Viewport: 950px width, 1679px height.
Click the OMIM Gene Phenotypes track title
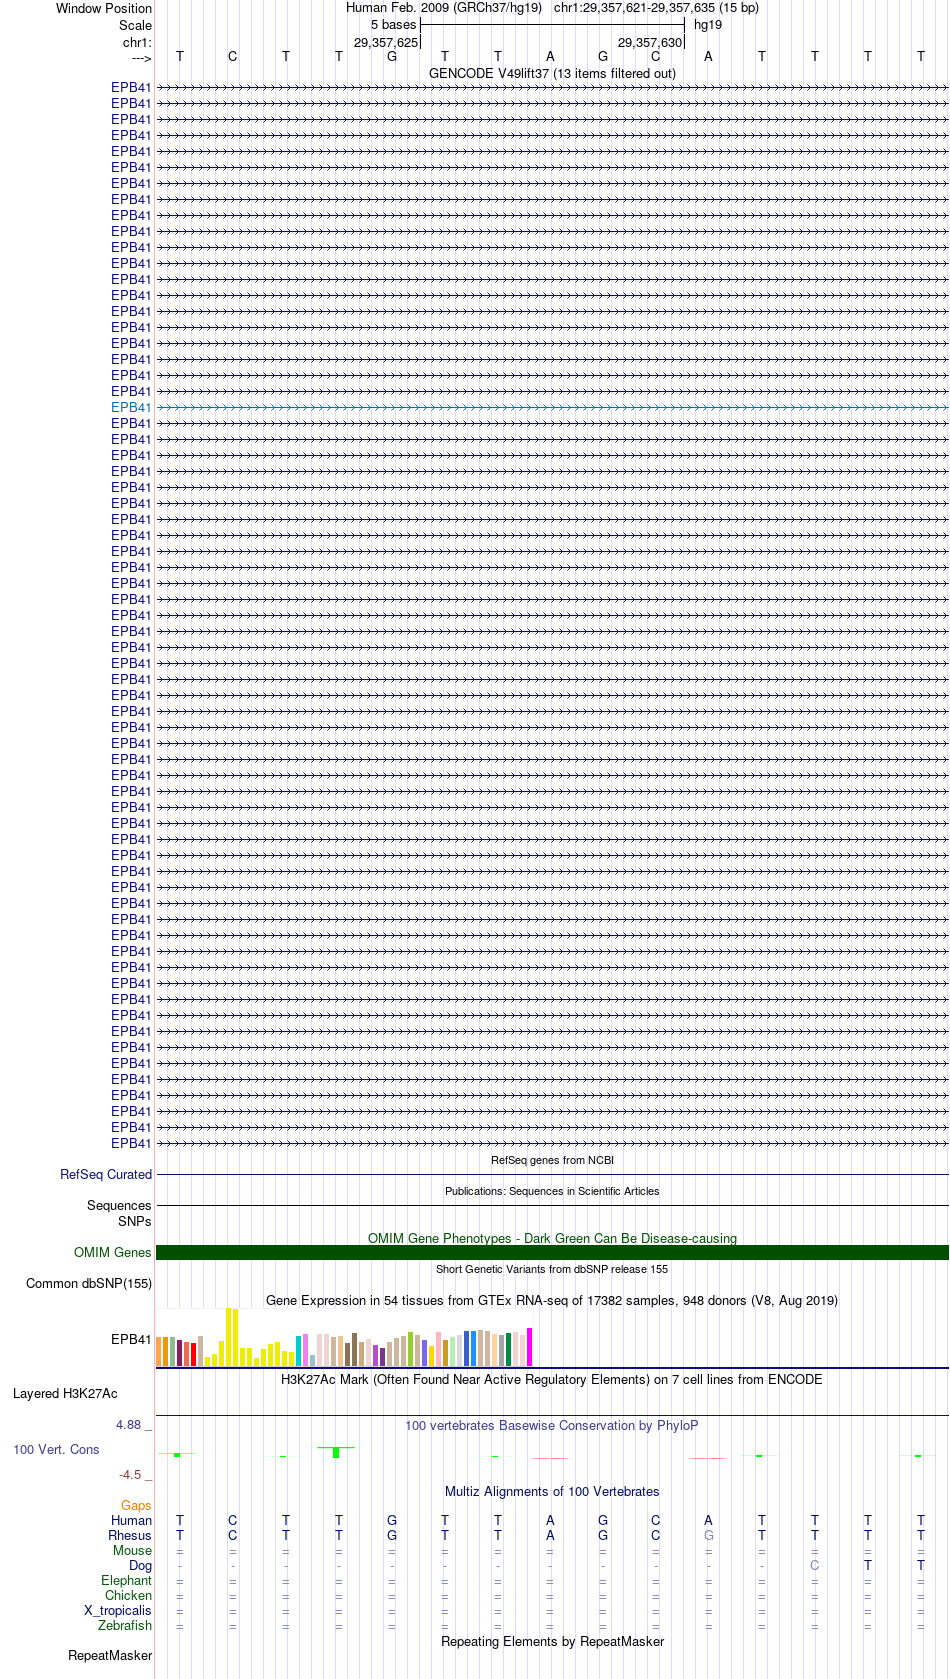coord(552,1238)
